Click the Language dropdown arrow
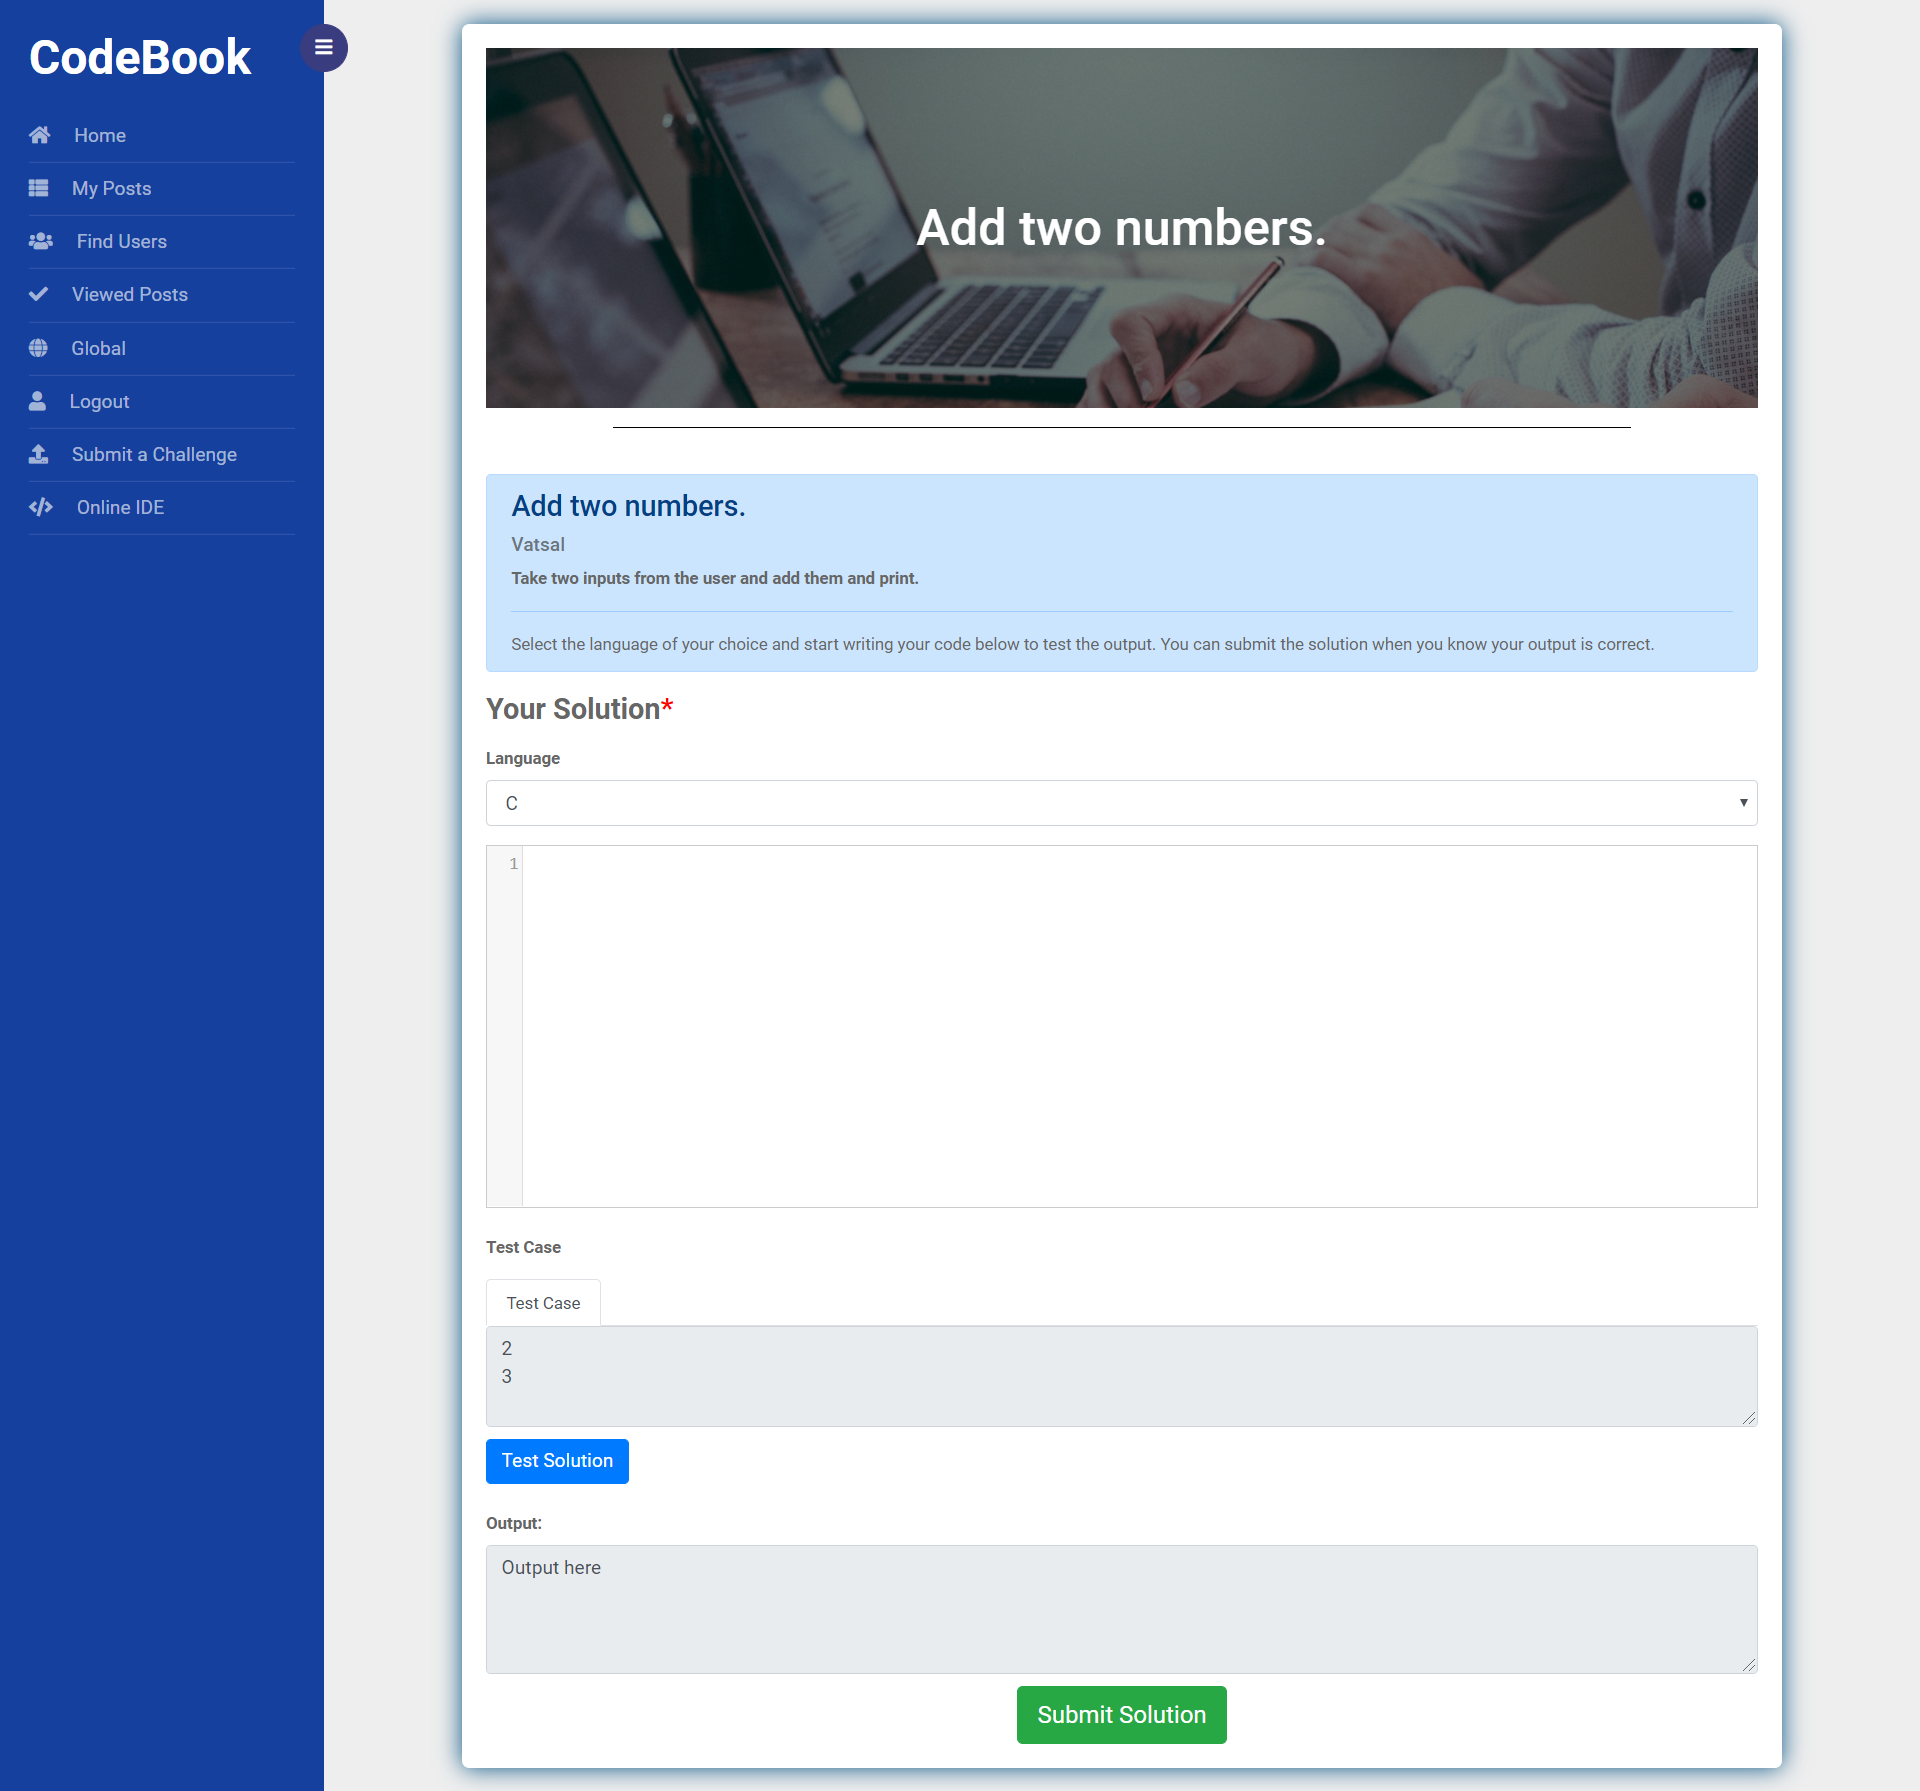 1743,803
